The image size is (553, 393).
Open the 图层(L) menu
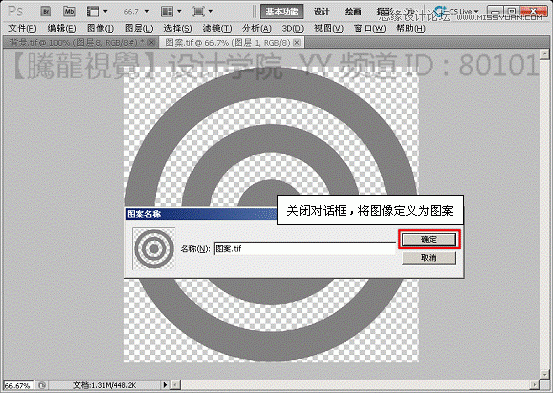(139, 28)
